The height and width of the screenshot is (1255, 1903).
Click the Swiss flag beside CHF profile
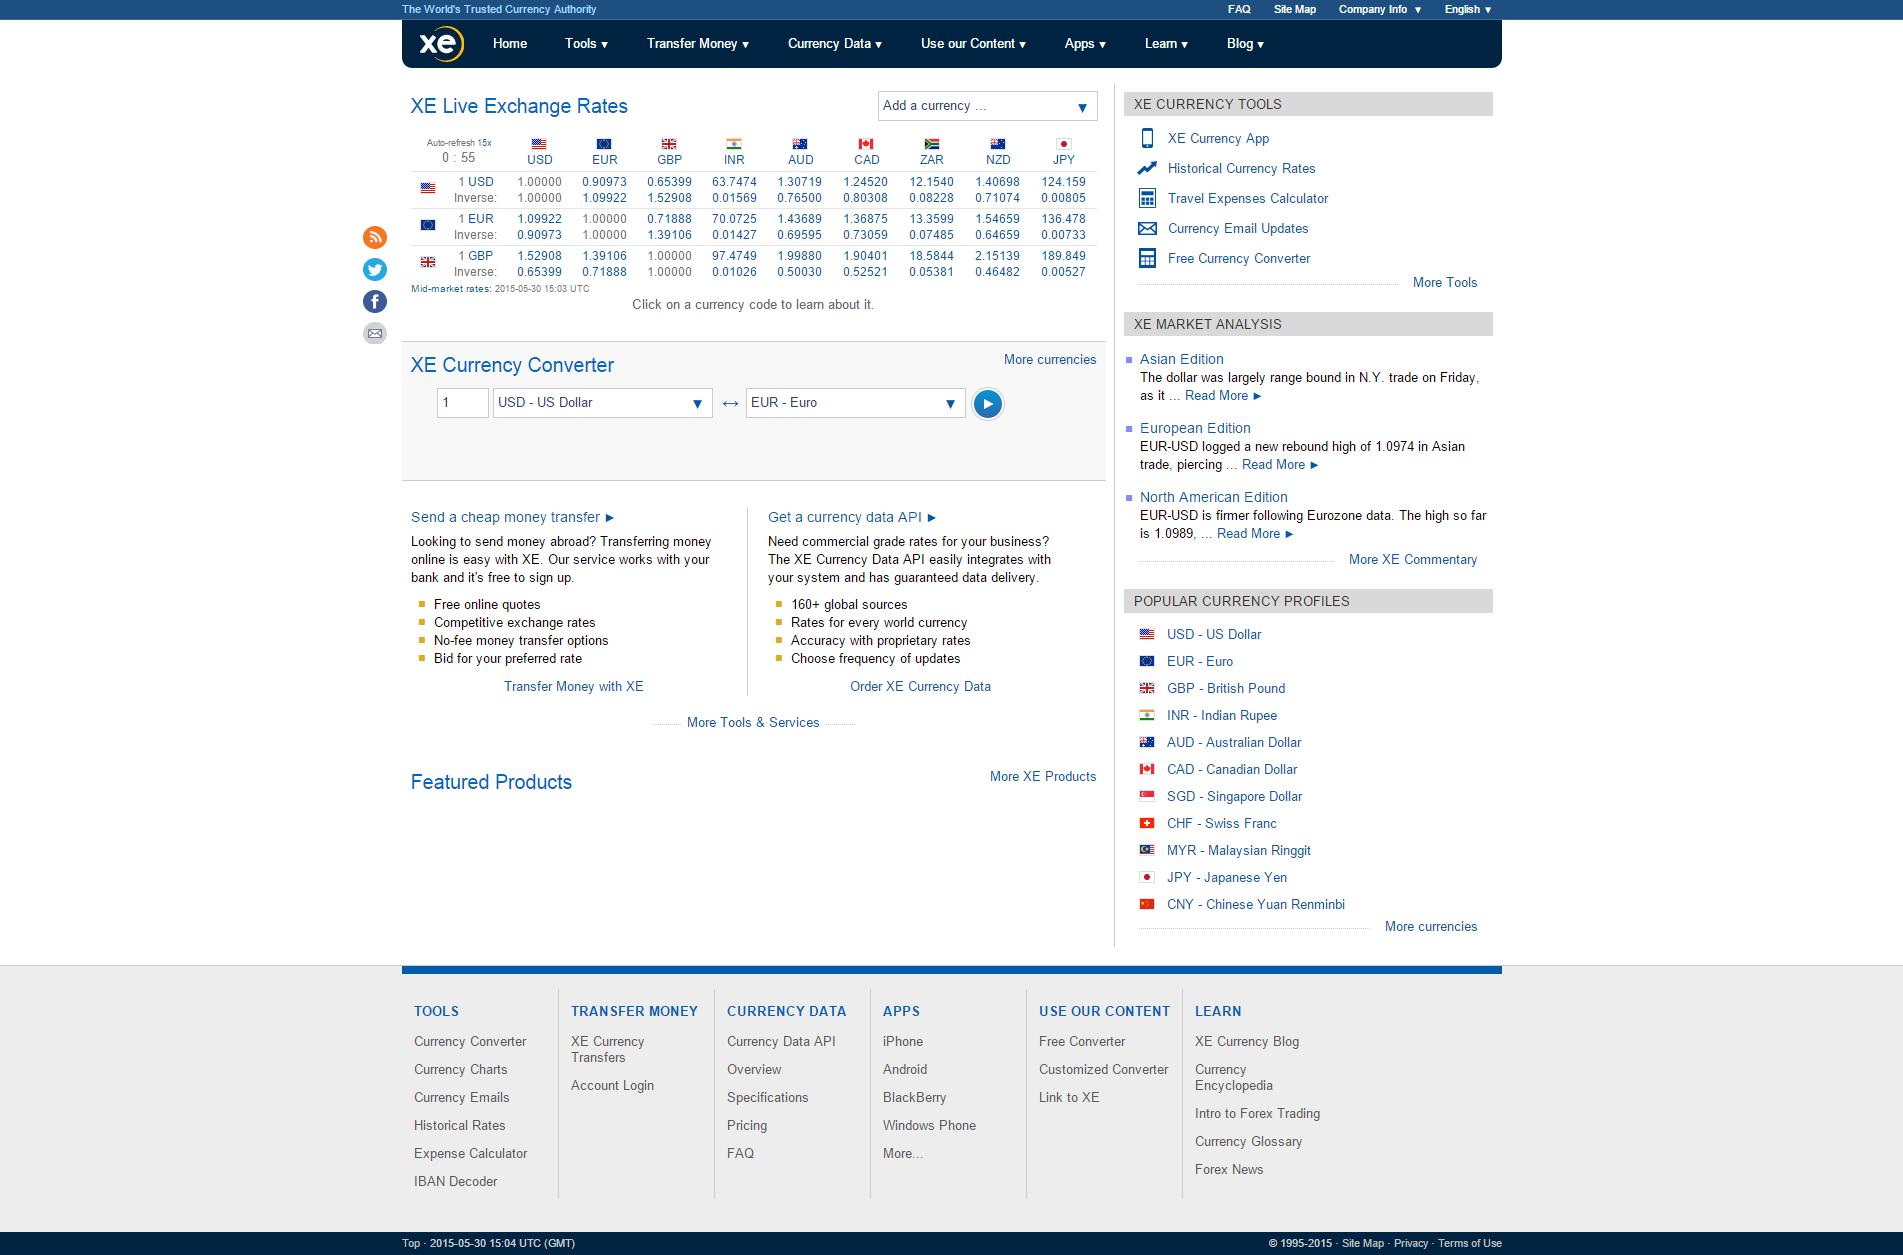(x=1147, y=823)
